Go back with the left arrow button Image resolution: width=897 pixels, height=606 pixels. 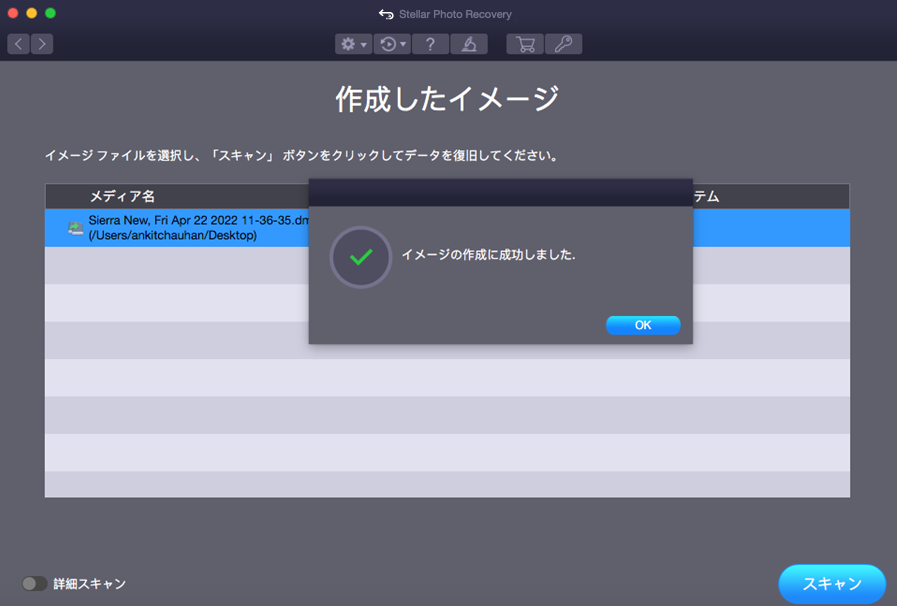pyautogui.click(x=18, y=44)
